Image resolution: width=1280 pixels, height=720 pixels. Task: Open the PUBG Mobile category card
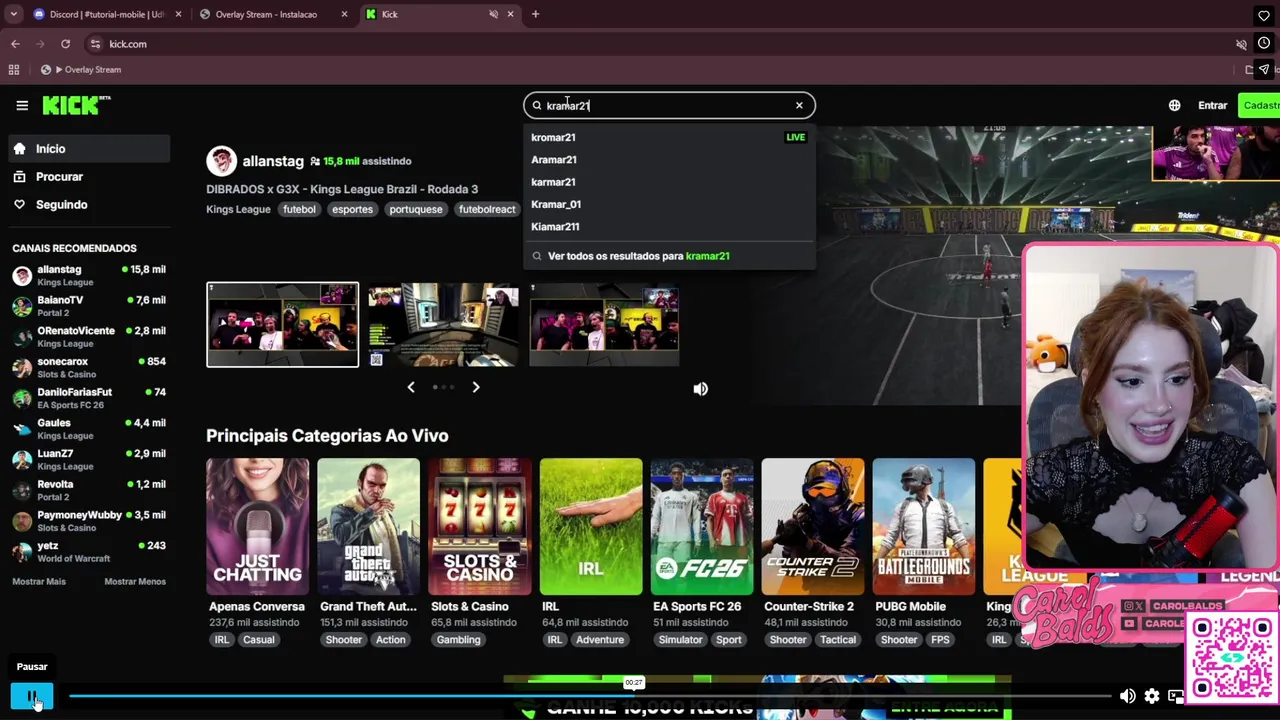point(923,527)
